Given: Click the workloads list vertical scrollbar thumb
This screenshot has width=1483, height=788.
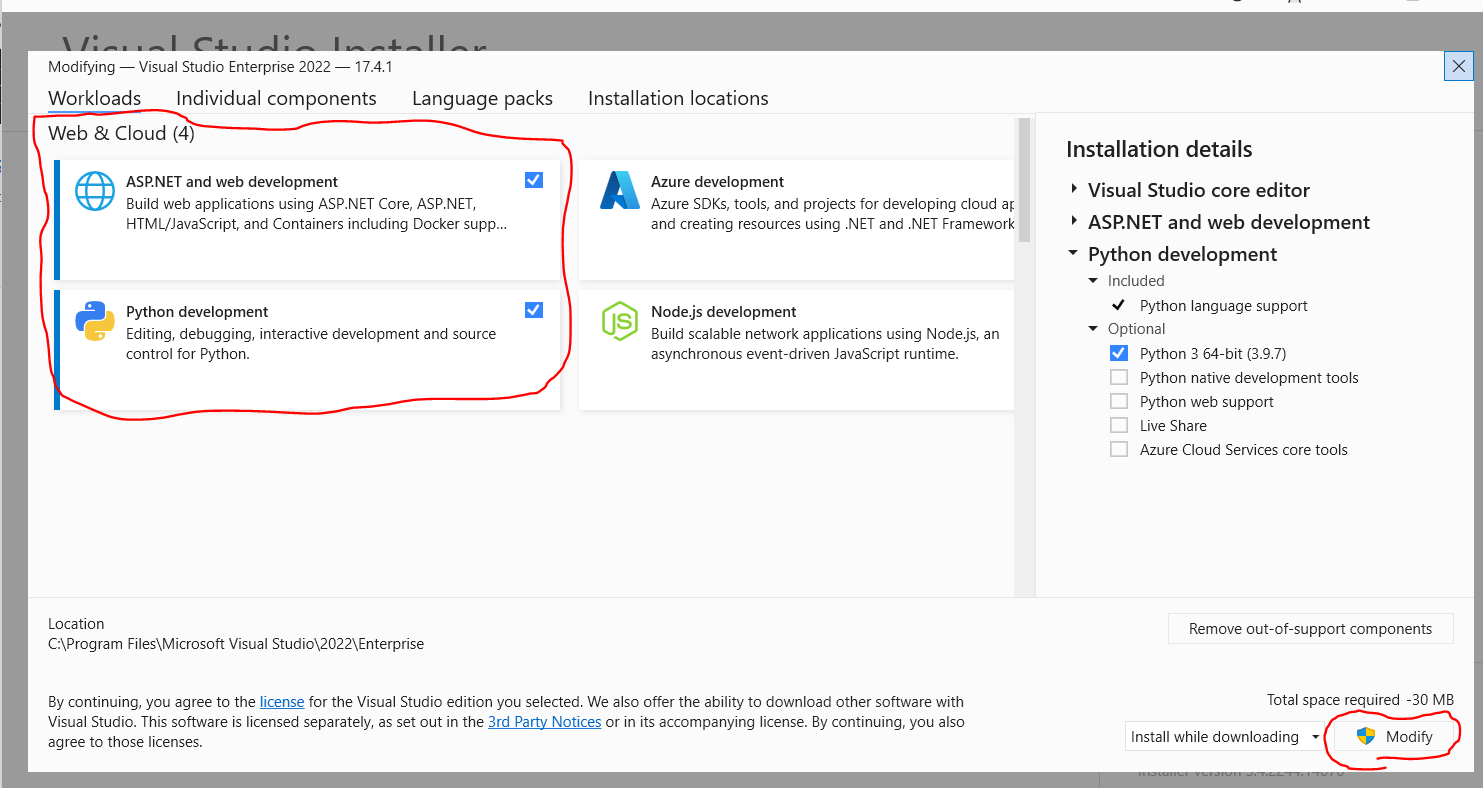Looking at the screenshot, I should point(1024,181).
